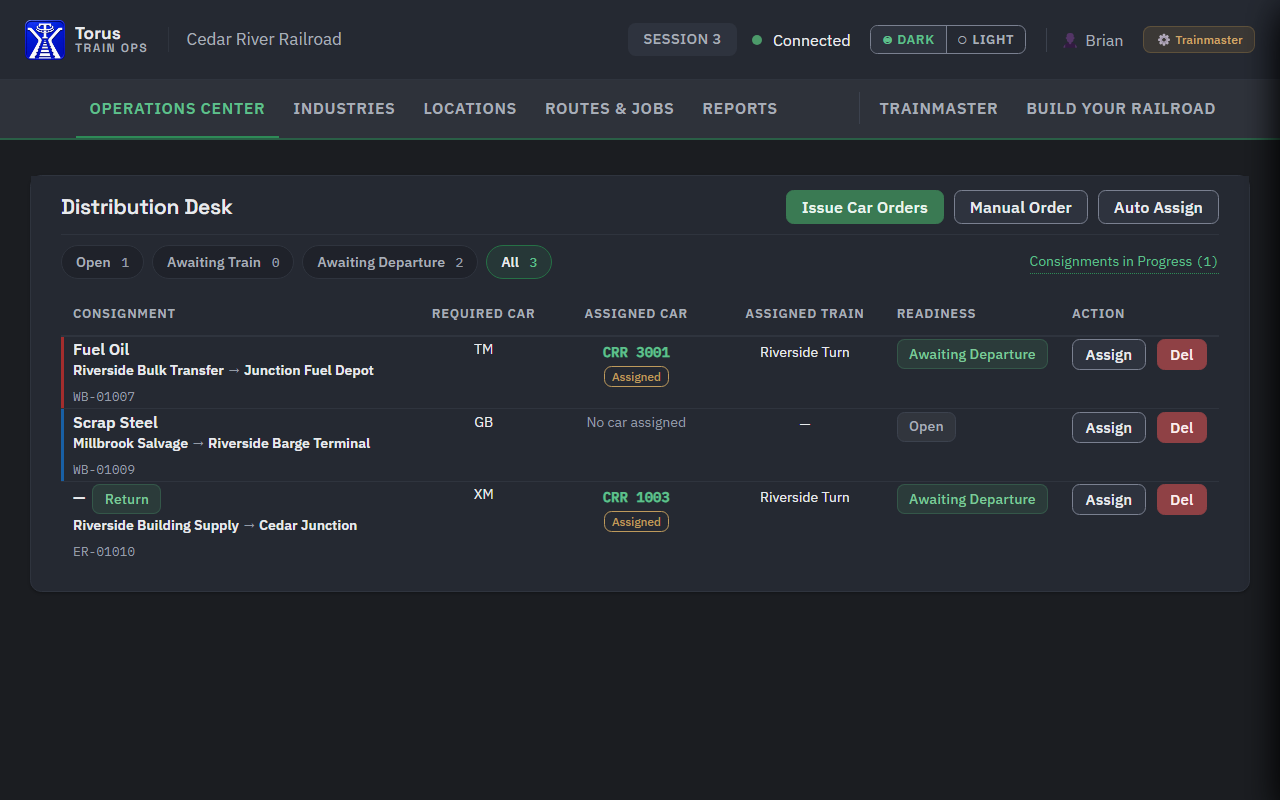This screenshot has width=1280, height=800.
Task: Click the Trainmaster role badge
Action: click(x=1199, y=40)
